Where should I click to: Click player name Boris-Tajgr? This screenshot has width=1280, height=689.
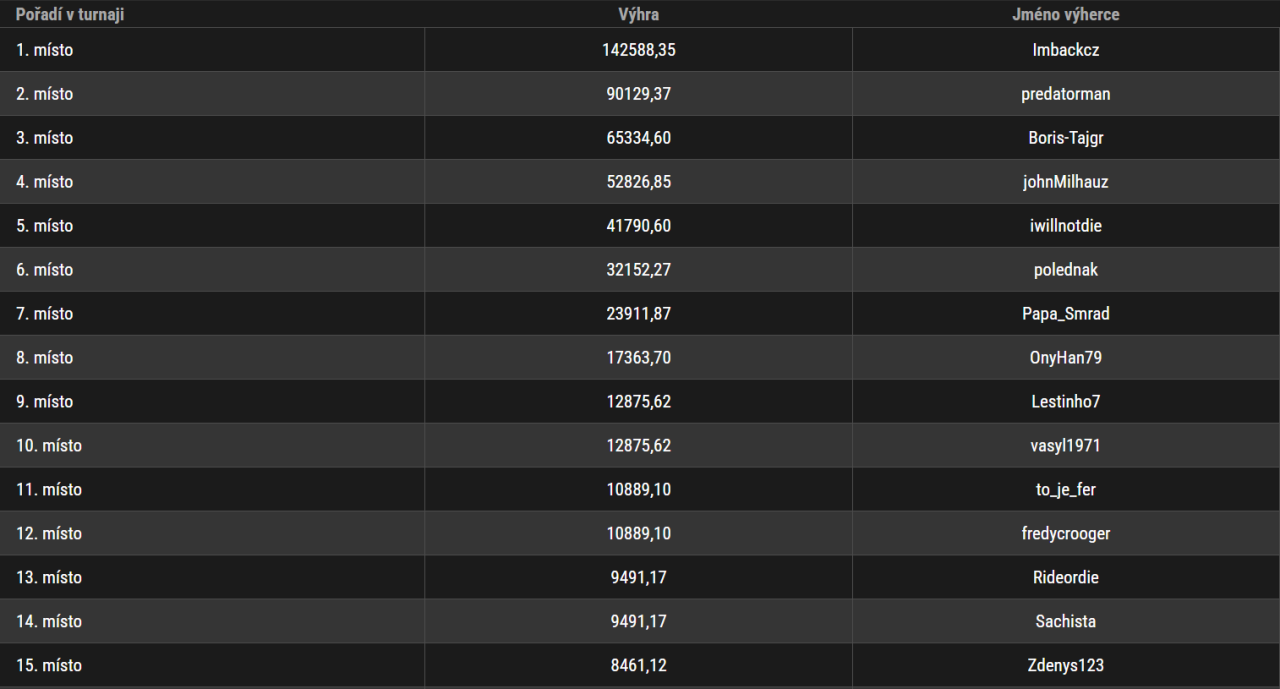coord(1066,138)
